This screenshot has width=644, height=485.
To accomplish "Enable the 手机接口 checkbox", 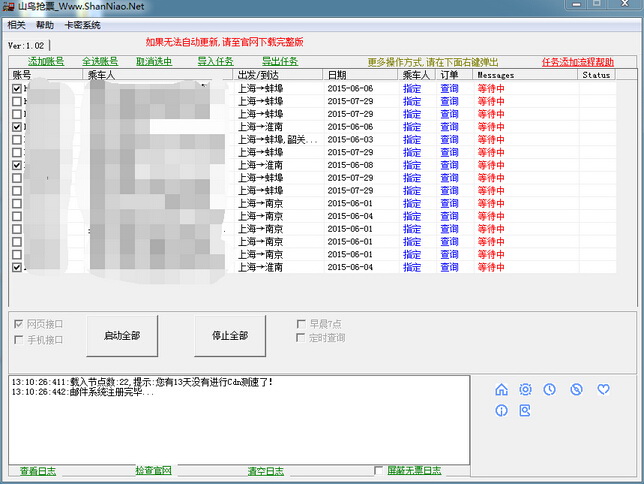I will [18, 340].
